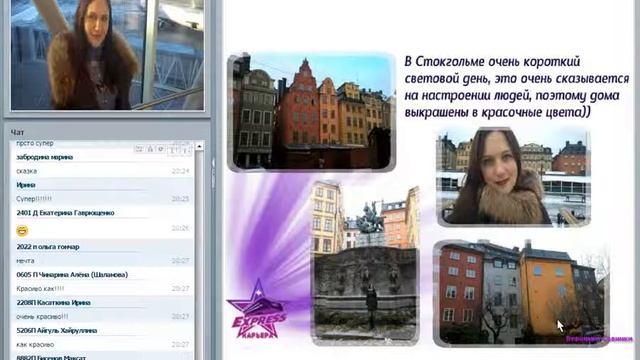The image size is (640, 360).
Task: Click the 20:25 timestamp beside "Супер!!!!!!"
Action: 180,199
